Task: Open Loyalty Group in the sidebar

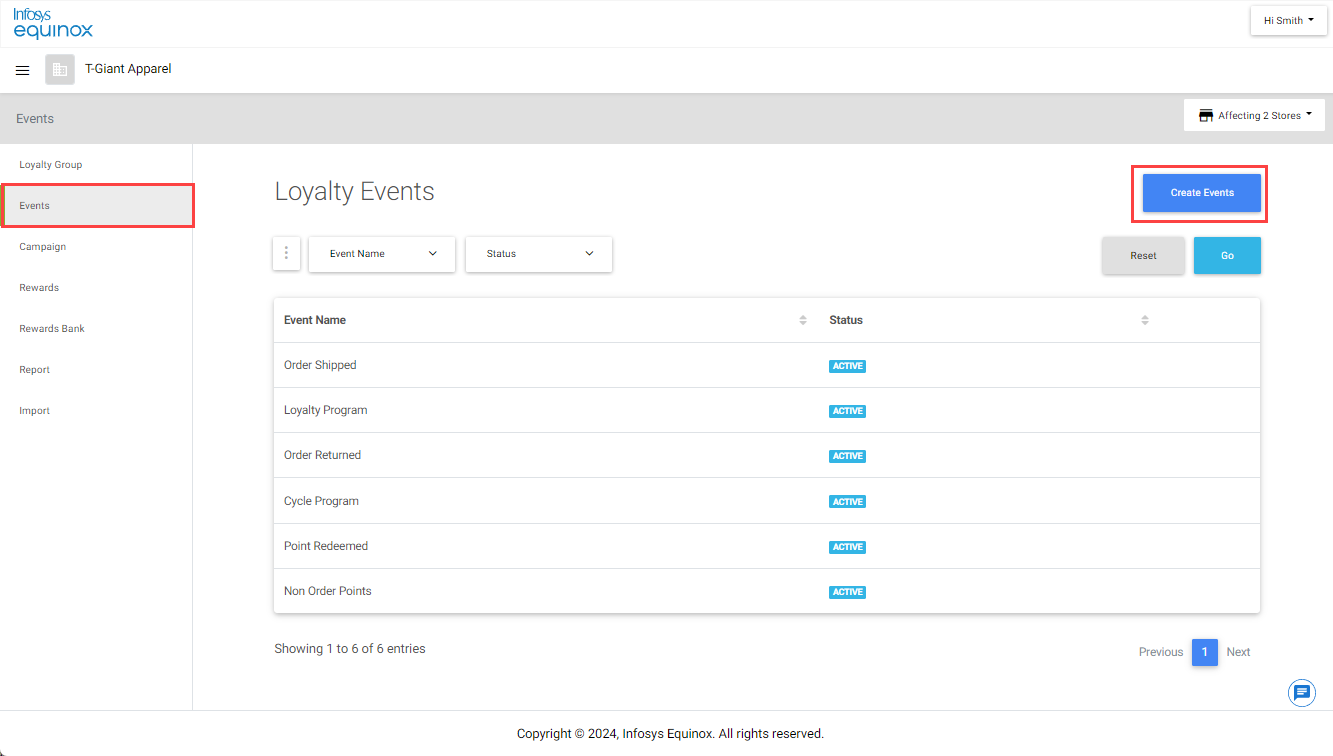Action: 51,165
